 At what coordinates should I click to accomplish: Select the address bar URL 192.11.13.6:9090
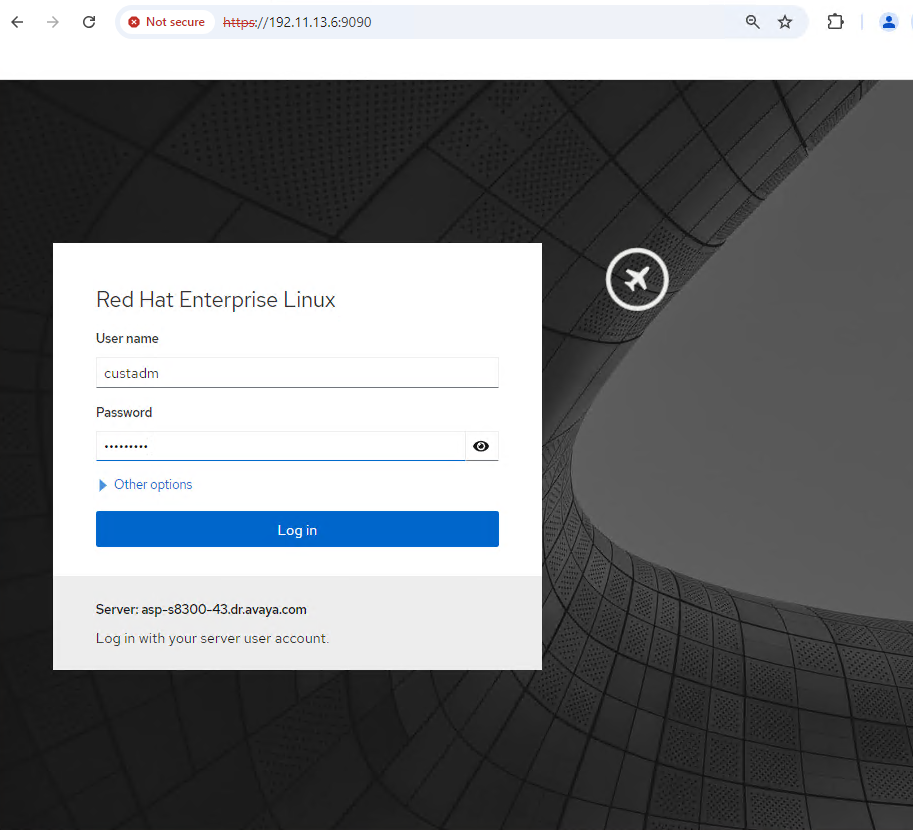pos(297,22)
